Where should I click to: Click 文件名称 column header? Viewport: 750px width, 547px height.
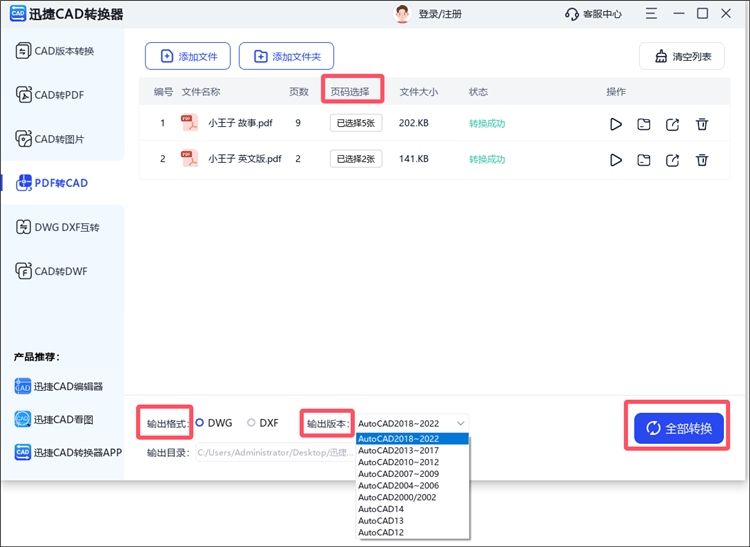[x=201, y=91]
